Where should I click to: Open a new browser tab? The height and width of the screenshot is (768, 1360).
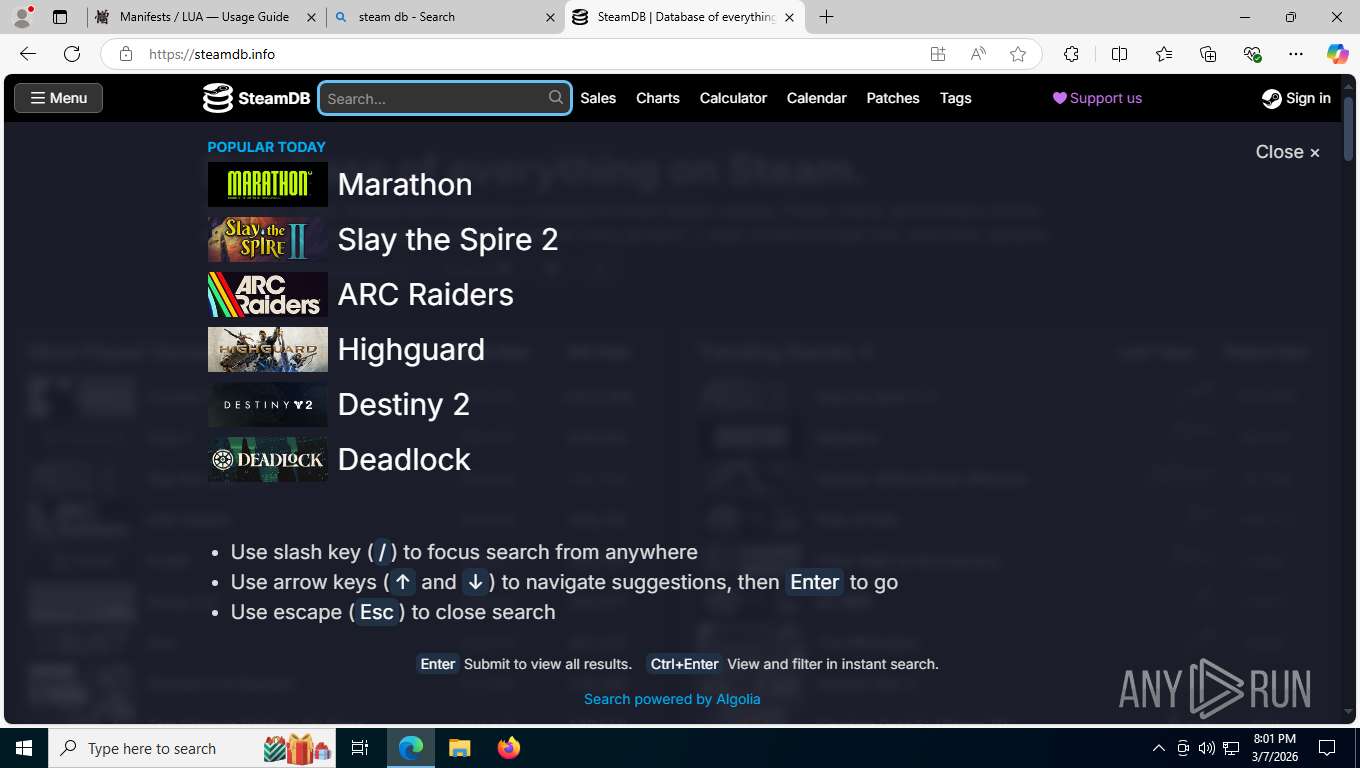pos(826,17)
